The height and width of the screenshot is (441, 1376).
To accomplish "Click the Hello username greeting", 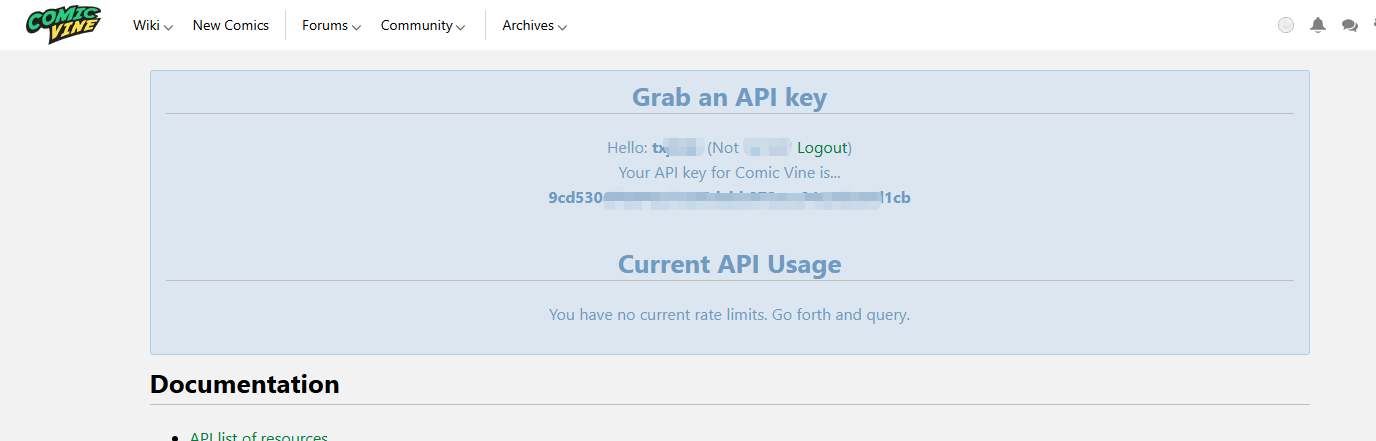I will pyautogui.click(x=655, y=148).
